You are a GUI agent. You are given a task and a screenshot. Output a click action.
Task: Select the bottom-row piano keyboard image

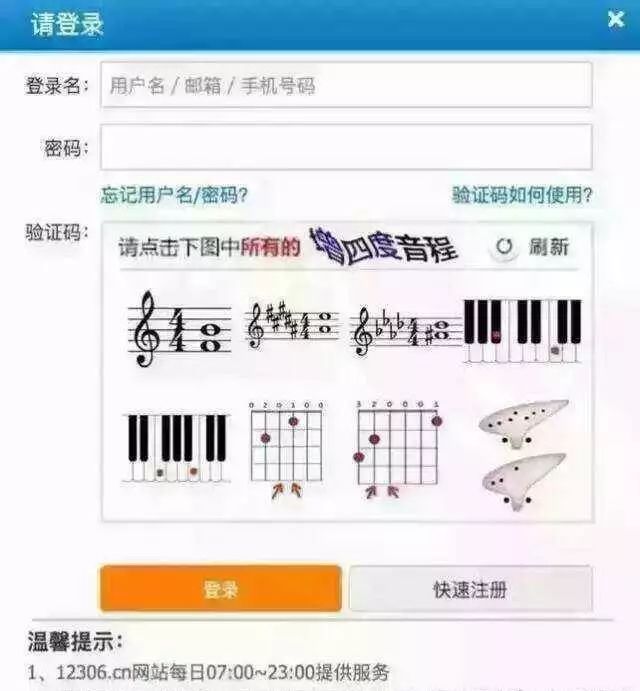click(x=176, y=448)
